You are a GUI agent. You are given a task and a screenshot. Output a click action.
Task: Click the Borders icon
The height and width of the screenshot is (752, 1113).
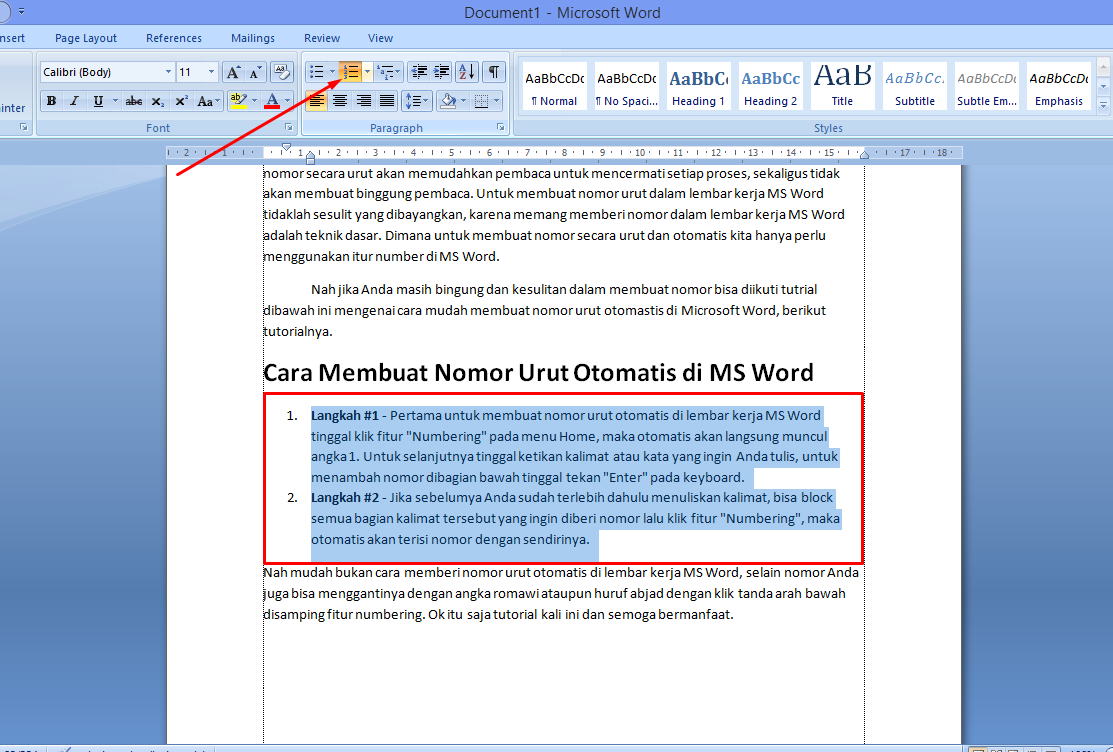click(x=481, y=101)
